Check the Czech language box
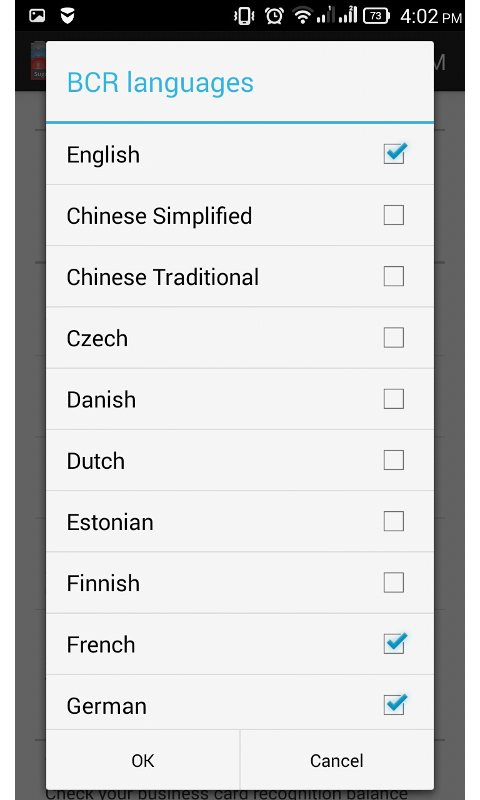 (x=394, y=338)
